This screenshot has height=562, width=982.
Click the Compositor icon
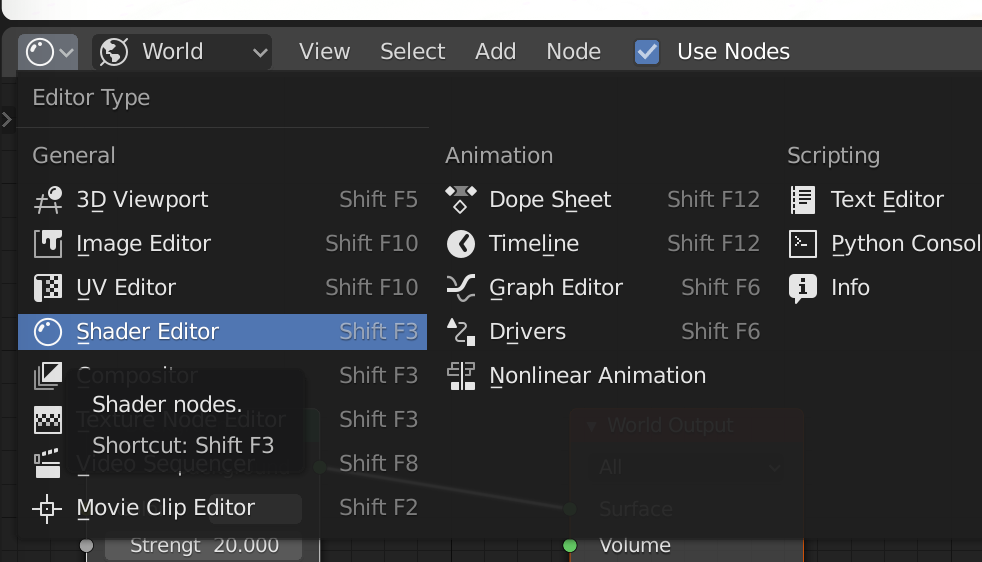(x=48, y=376)
